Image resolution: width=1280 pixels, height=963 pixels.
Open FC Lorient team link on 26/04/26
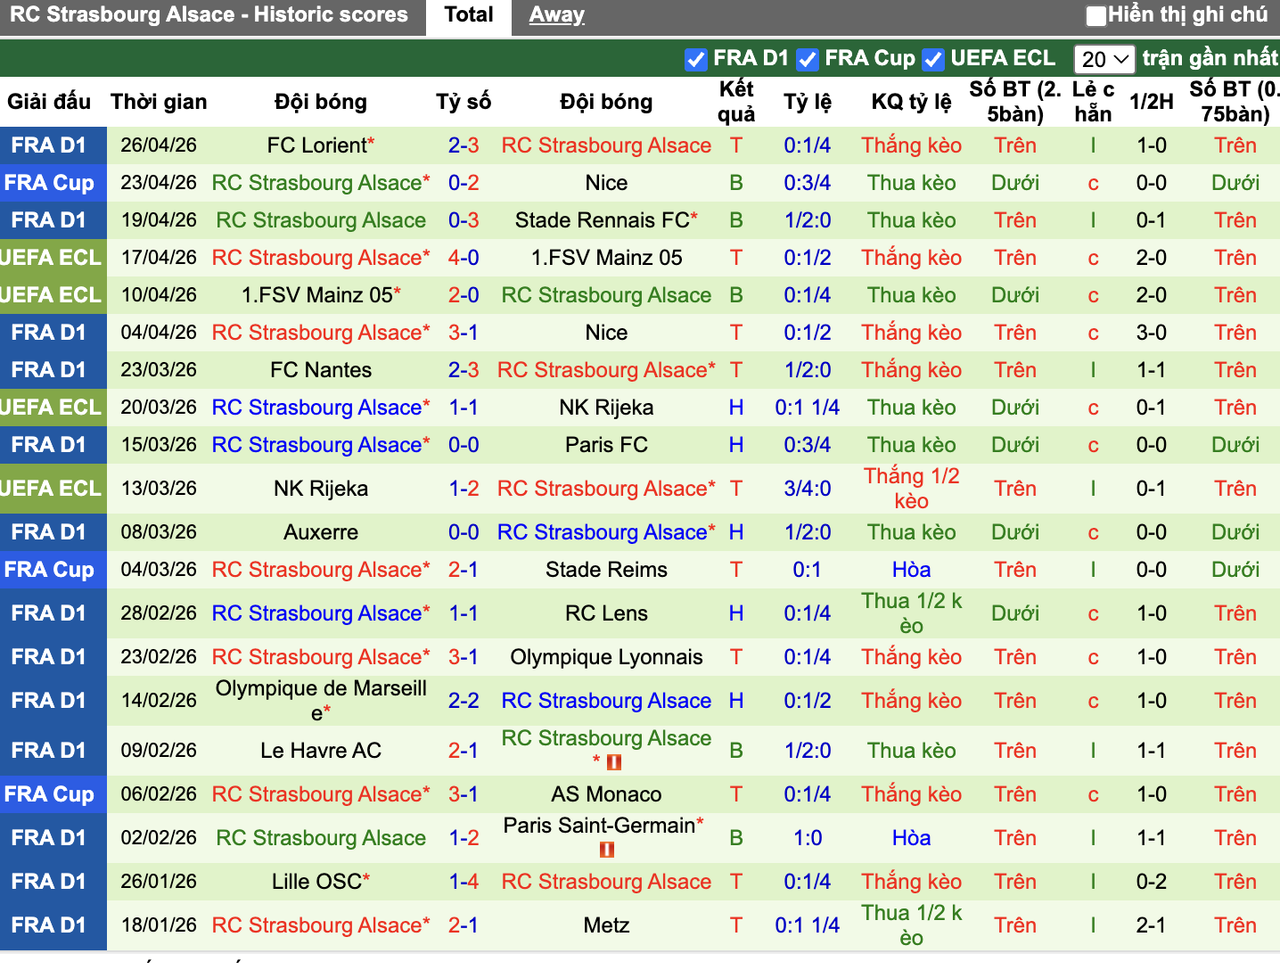tap(316, 145)
